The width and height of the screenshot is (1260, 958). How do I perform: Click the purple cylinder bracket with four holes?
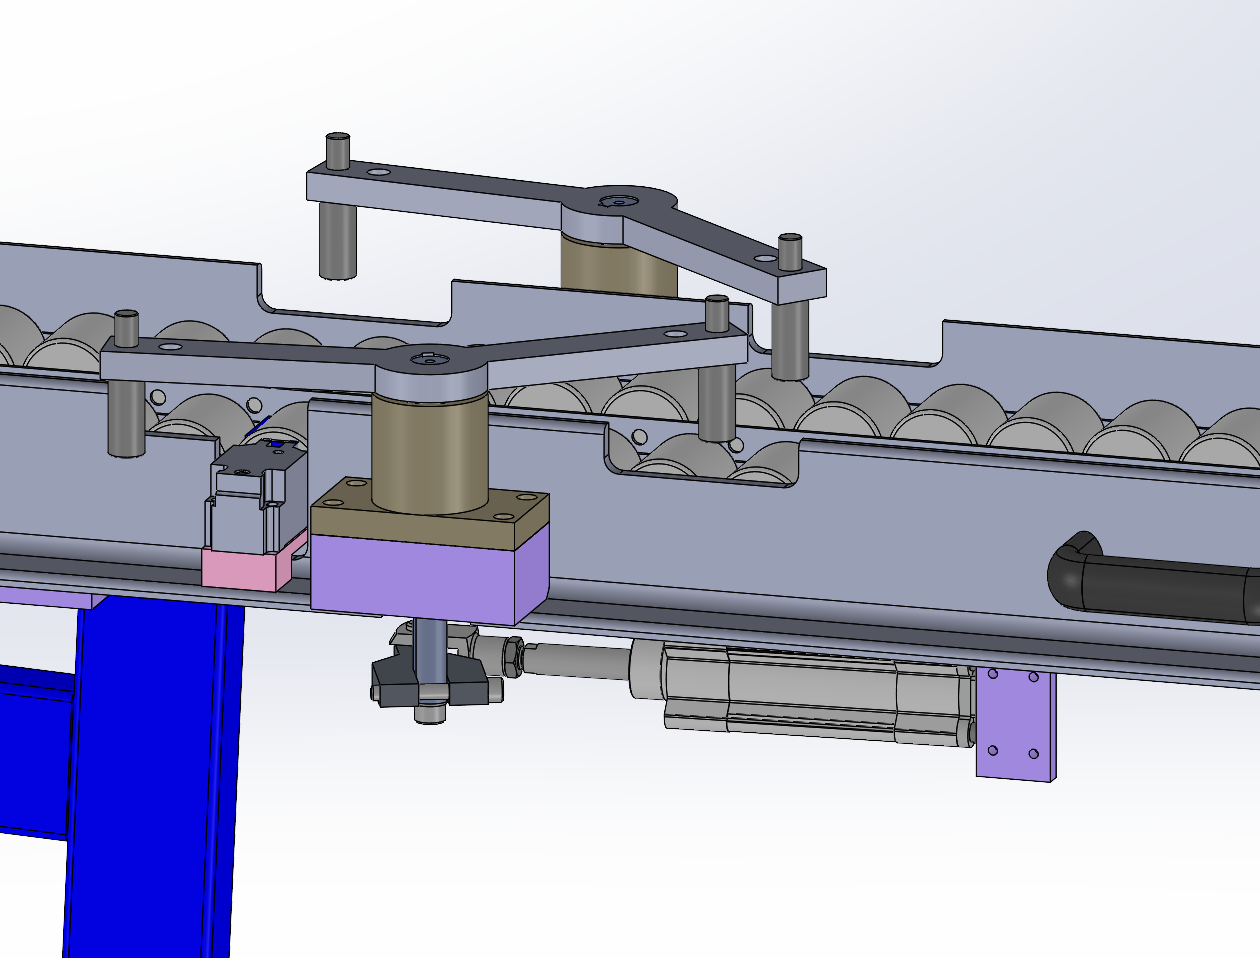click(1015, 725)
